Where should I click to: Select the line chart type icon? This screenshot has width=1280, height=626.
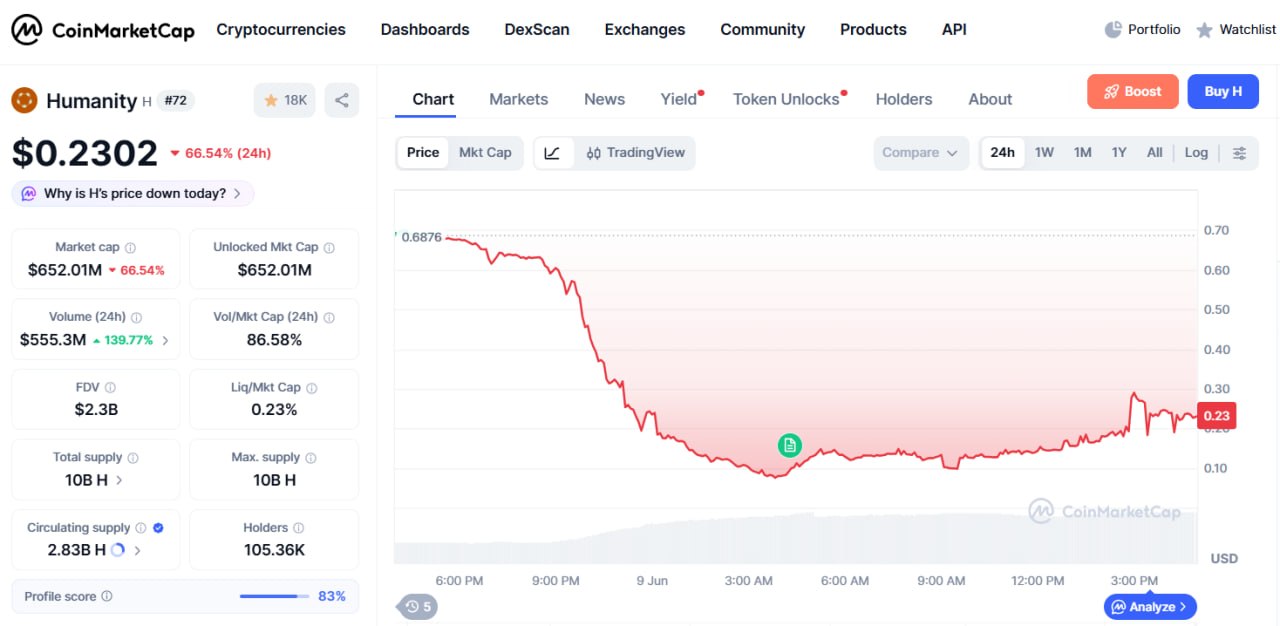tap(552, 153)
